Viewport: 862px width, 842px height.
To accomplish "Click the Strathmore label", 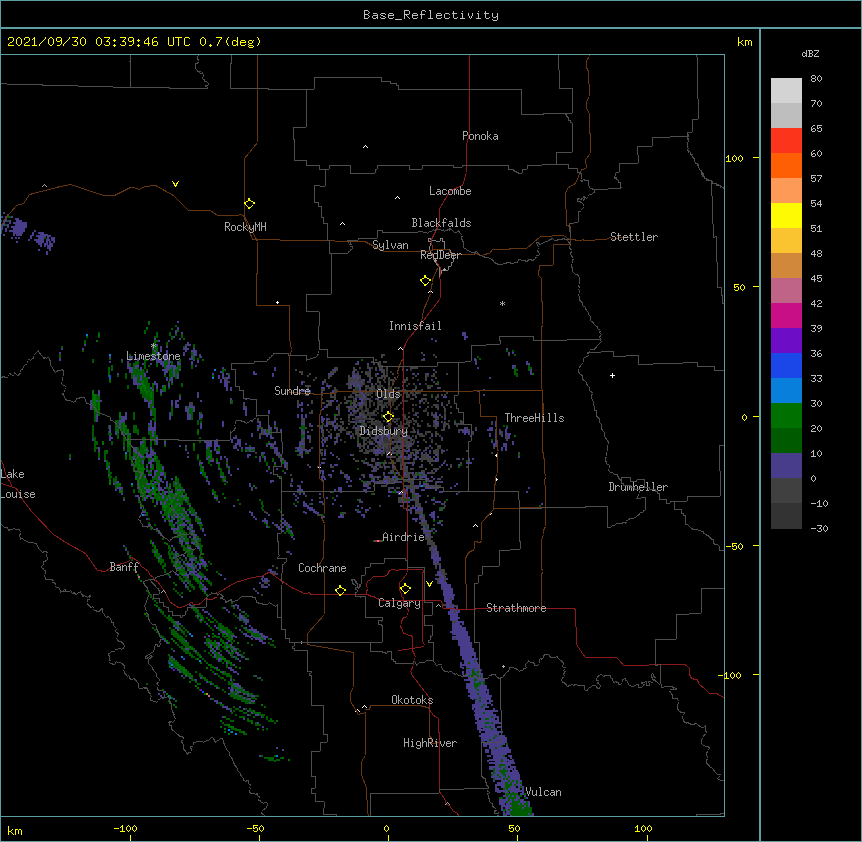I will 516,608.
